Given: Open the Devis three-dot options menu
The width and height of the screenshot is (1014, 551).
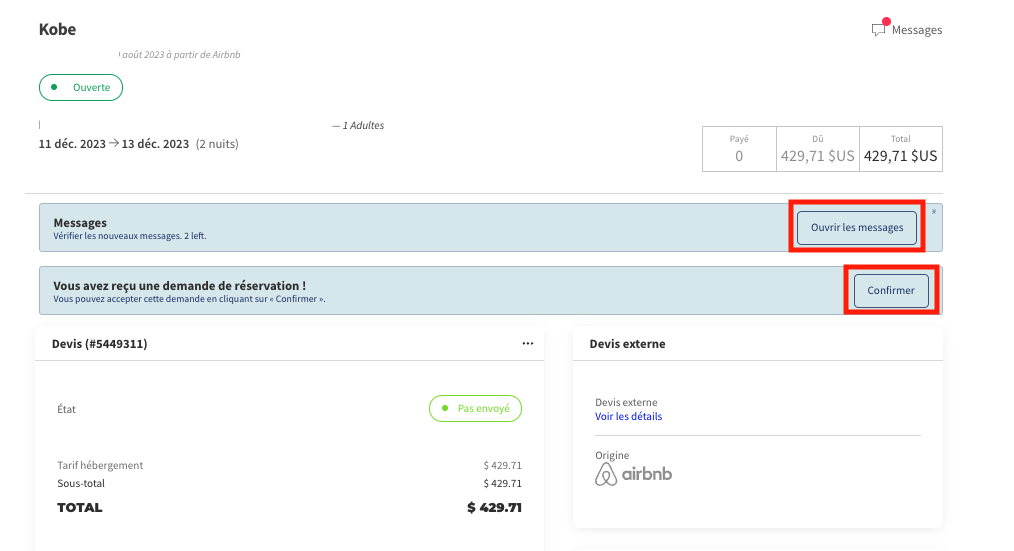Looking at the screenshot, I should tap(528, 343).
